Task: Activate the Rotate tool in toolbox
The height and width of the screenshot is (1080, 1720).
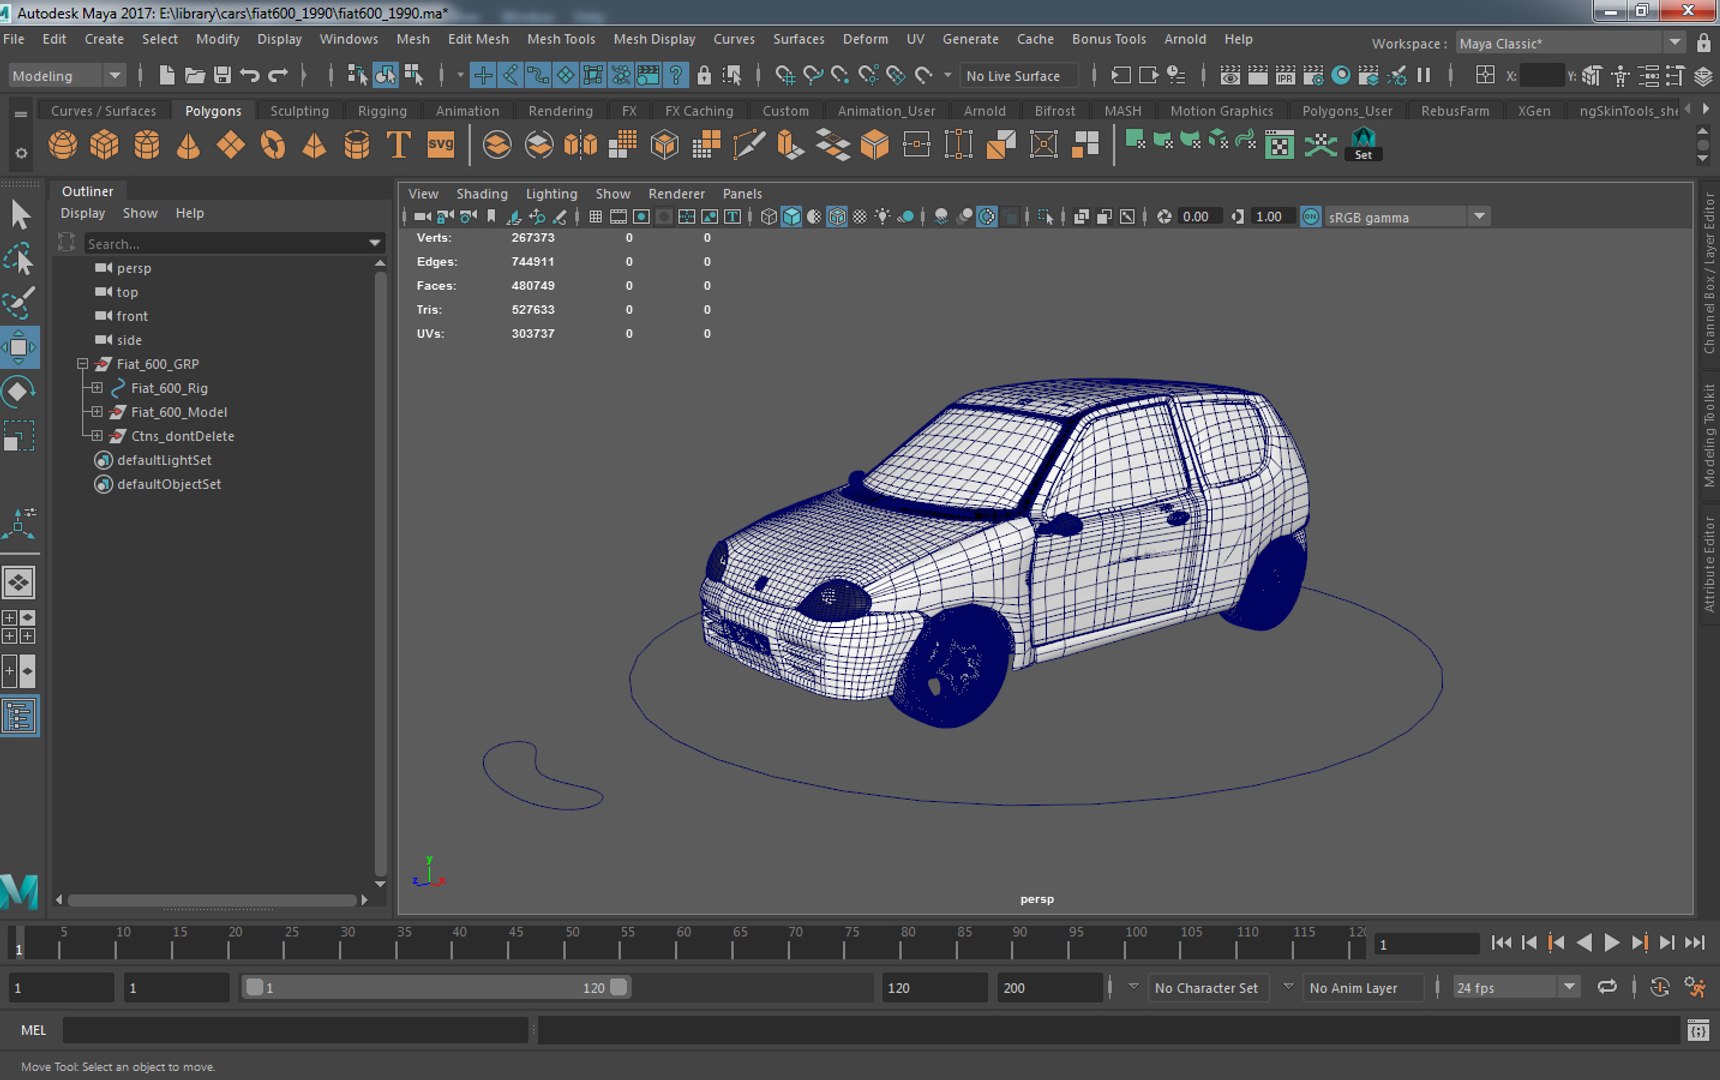Action: point(20,391)
